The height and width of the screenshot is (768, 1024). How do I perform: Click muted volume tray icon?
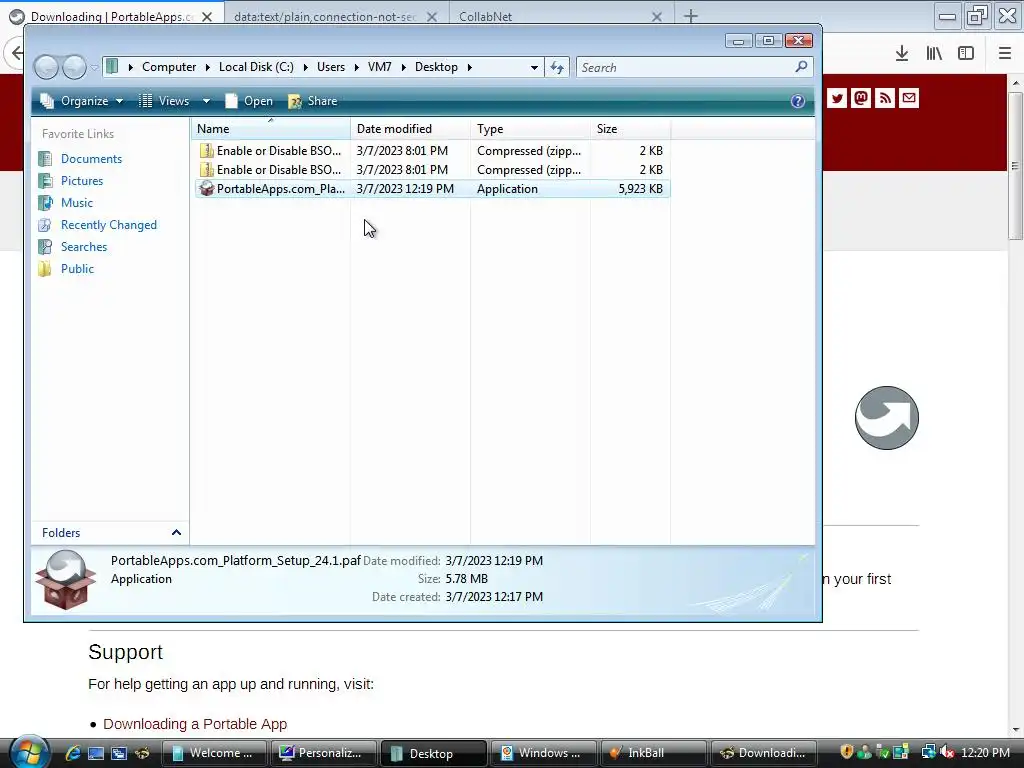tap(946, 753)
